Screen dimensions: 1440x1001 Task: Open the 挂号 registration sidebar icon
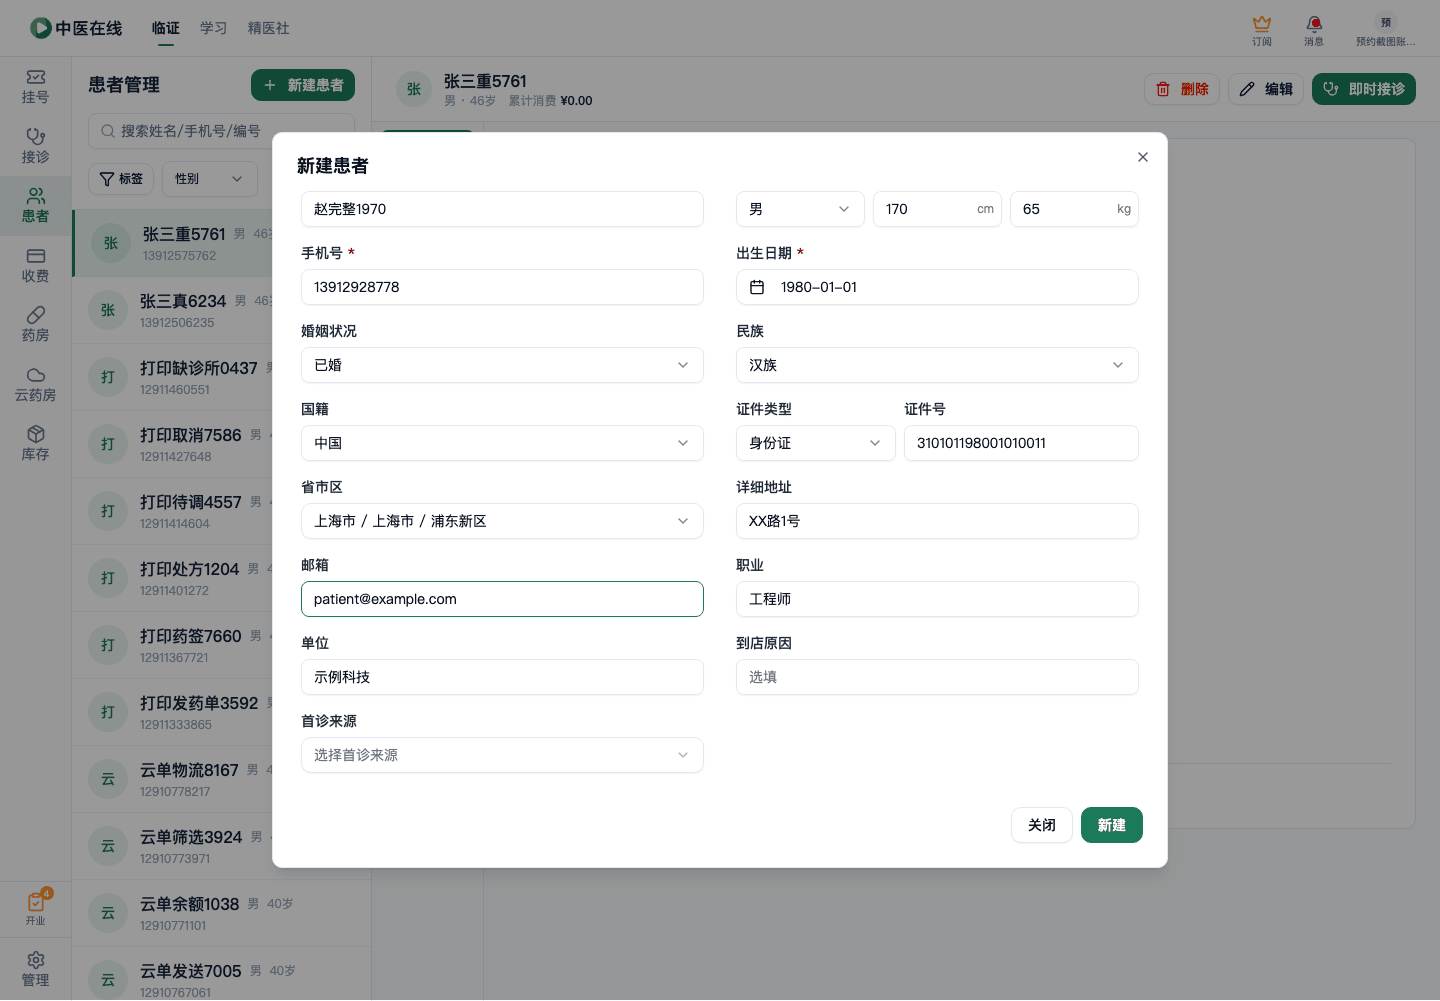click(x=35, y=87)
